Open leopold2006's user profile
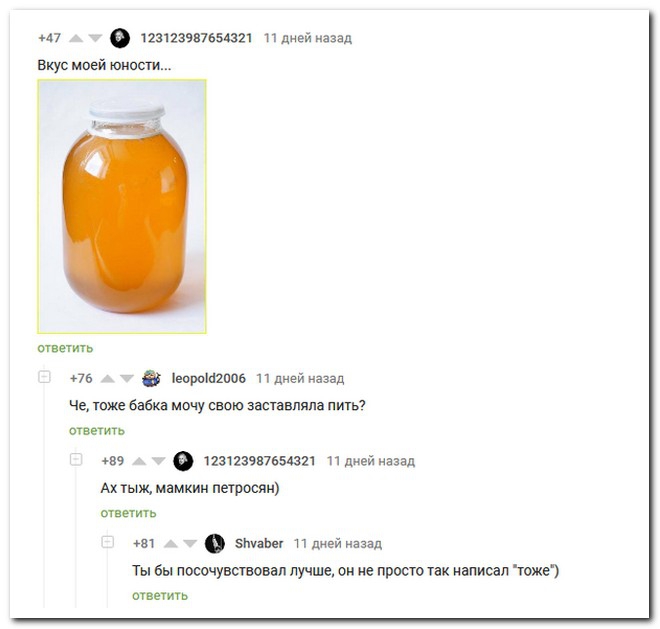660x629 pixels. (x=209, y=378)
